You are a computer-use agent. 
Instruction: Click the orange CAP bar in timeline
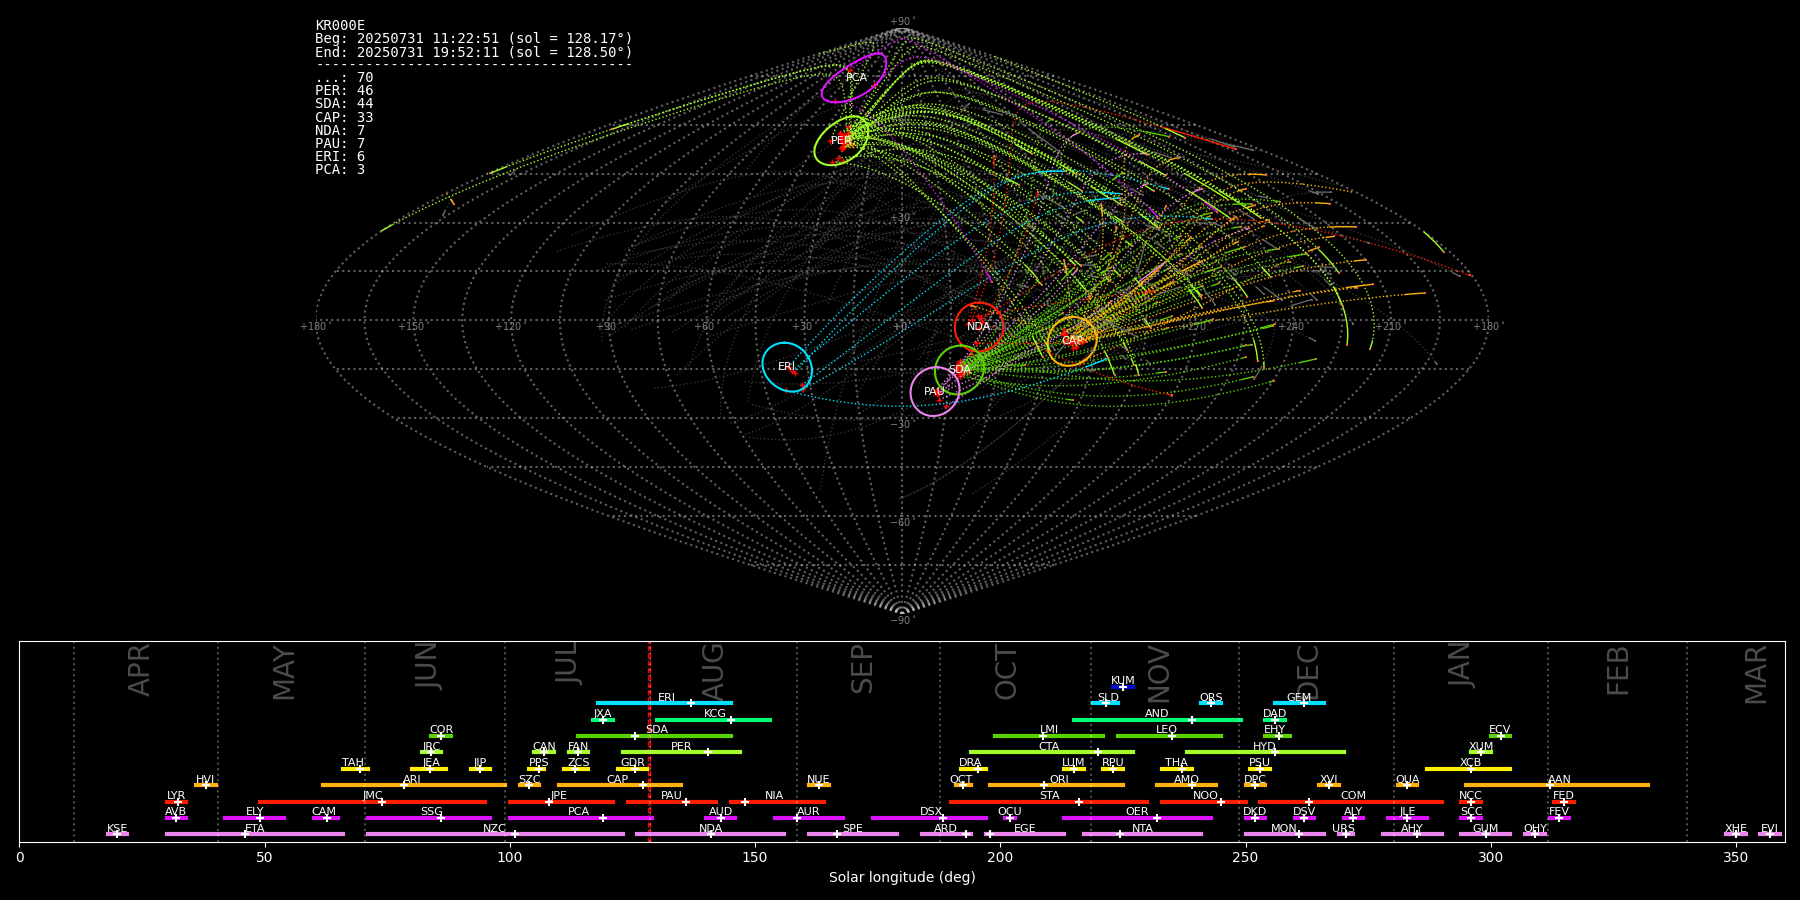click(x=620, y=785)
